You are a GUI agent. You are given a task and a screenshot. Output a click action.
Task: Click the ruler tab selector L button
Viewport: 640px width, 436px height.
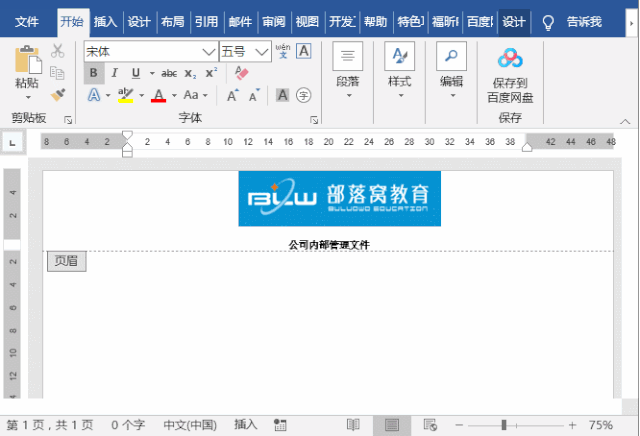click(x=13, y=142)
